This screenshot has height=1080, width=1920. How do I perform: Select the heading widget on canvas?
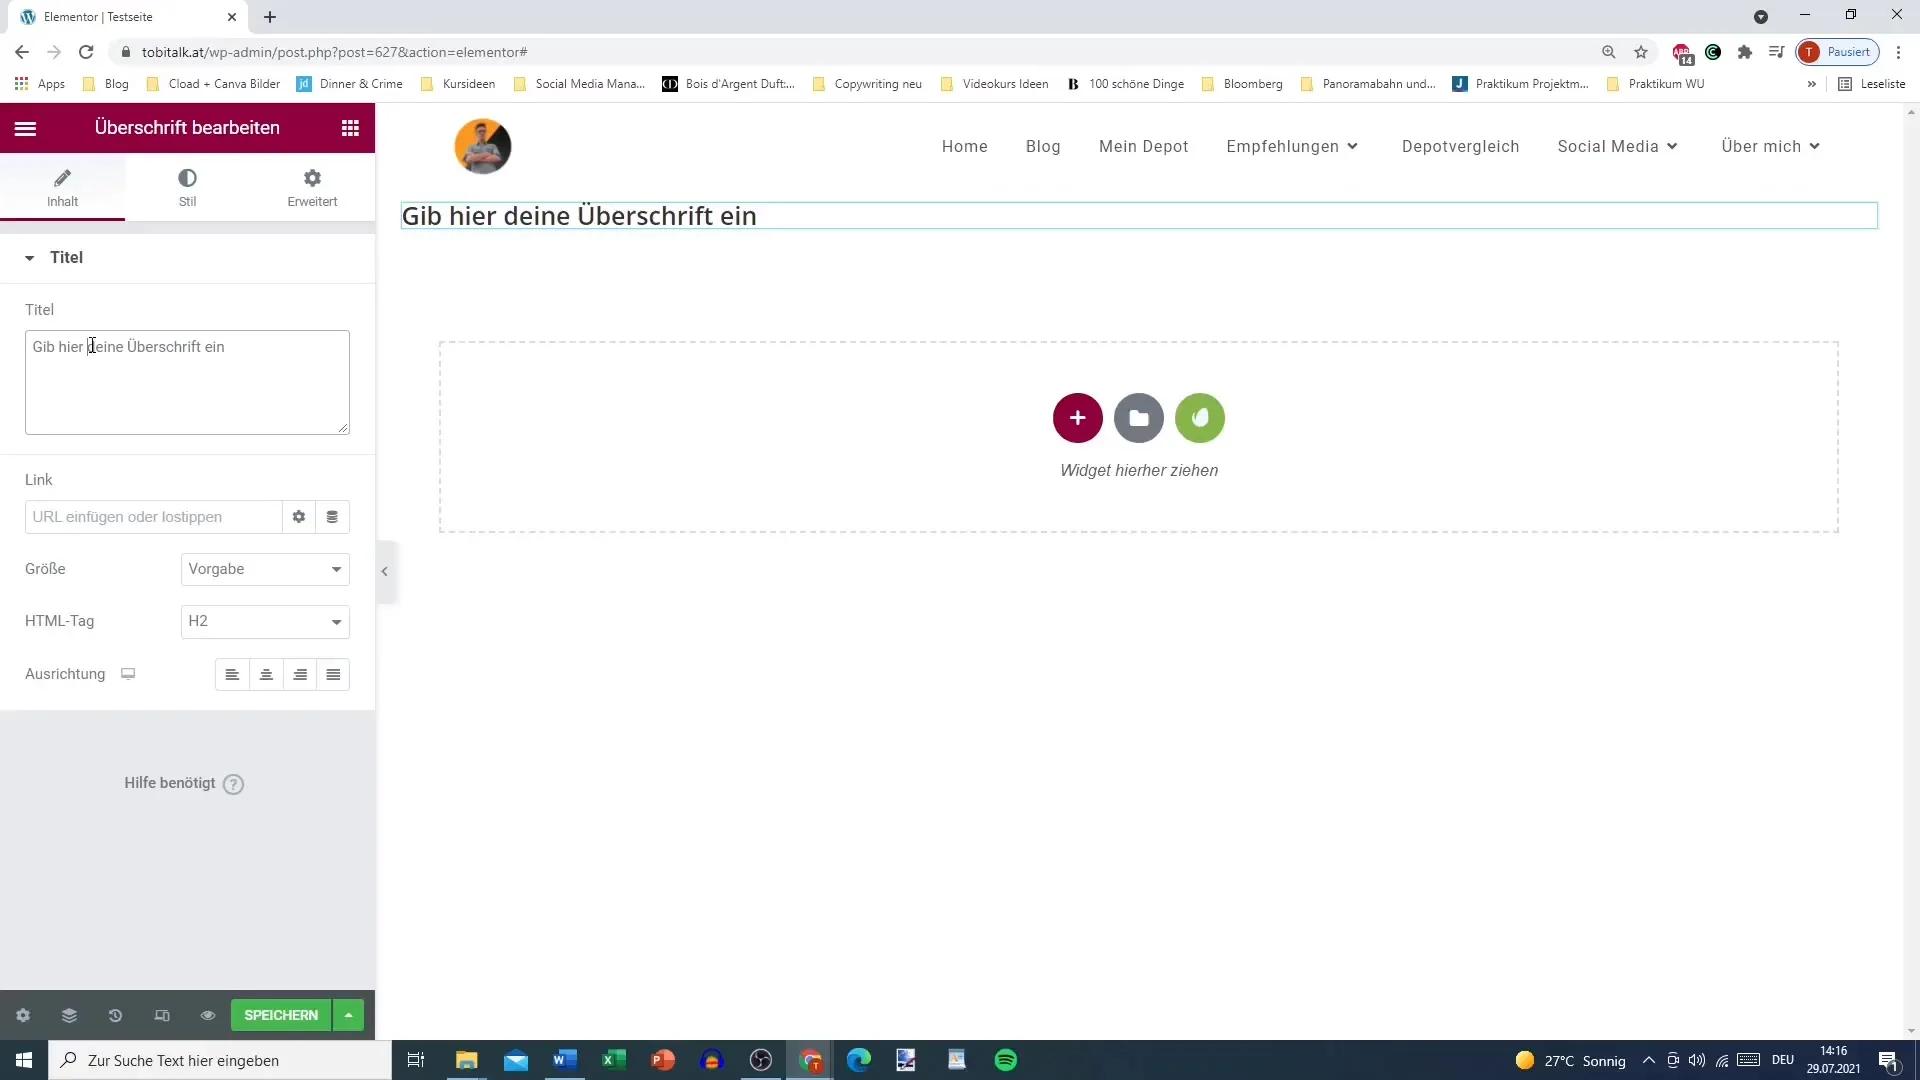[1139, 216]
